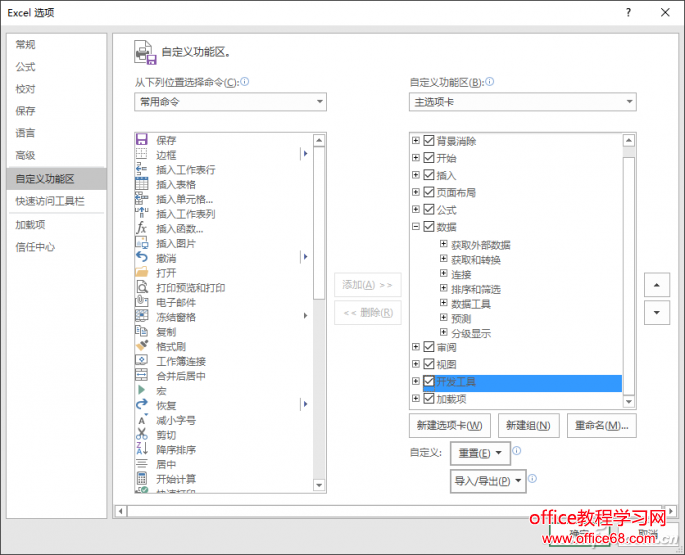Click the 宏 macro play icon
This screenshot has height=555, width=685.
point(142,390)
